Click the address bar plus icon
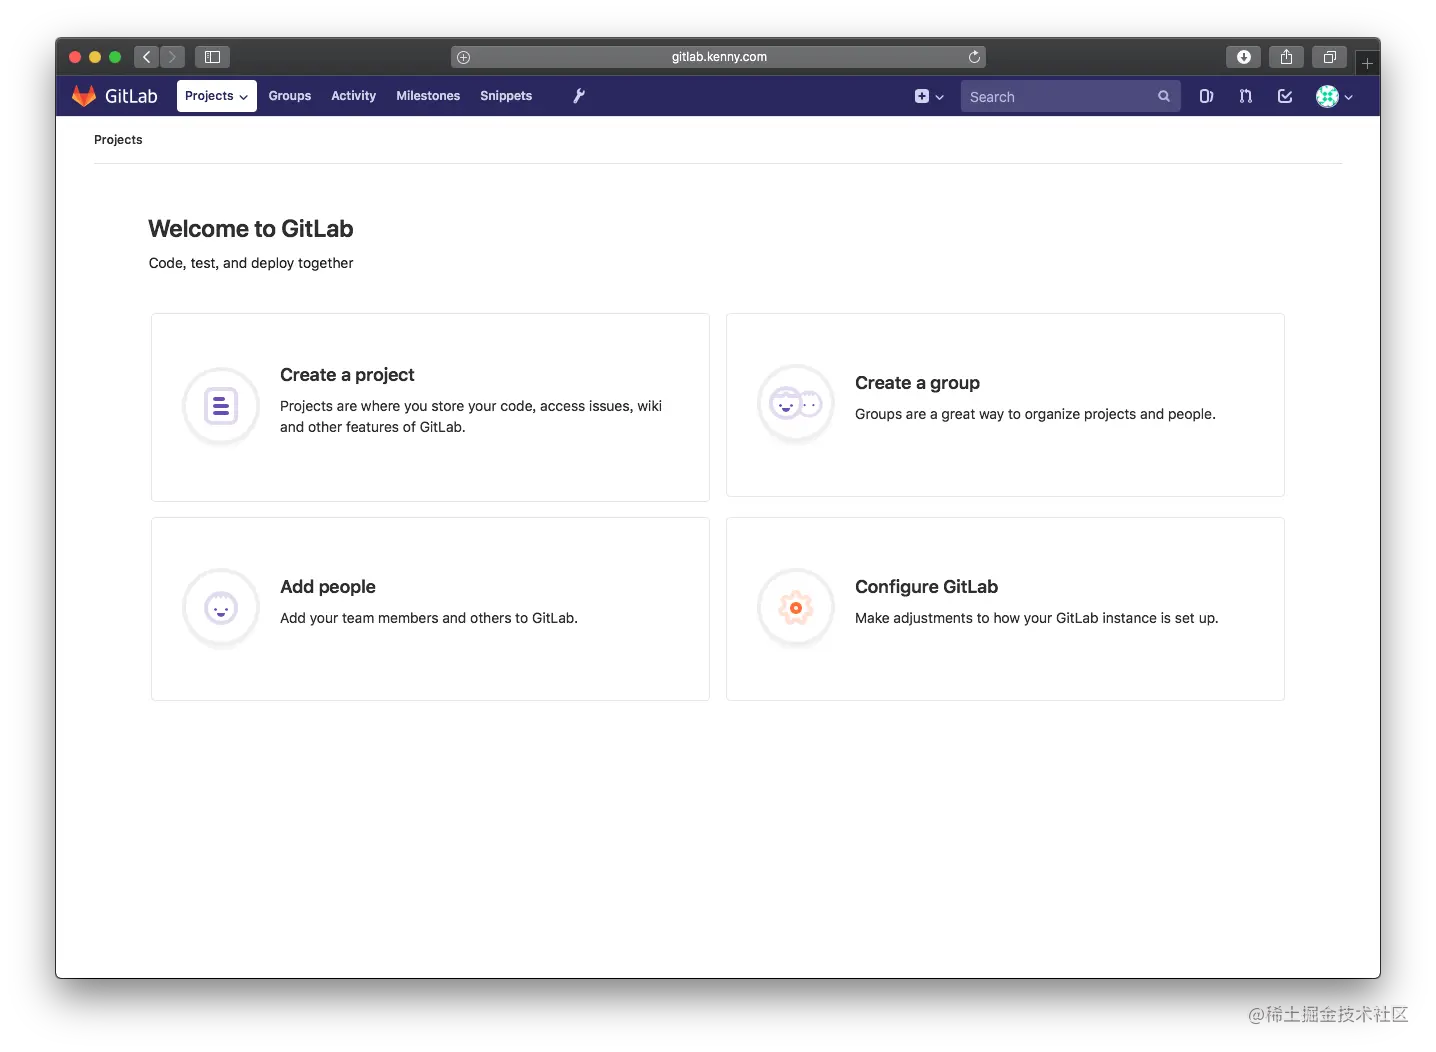 (463, 57)
